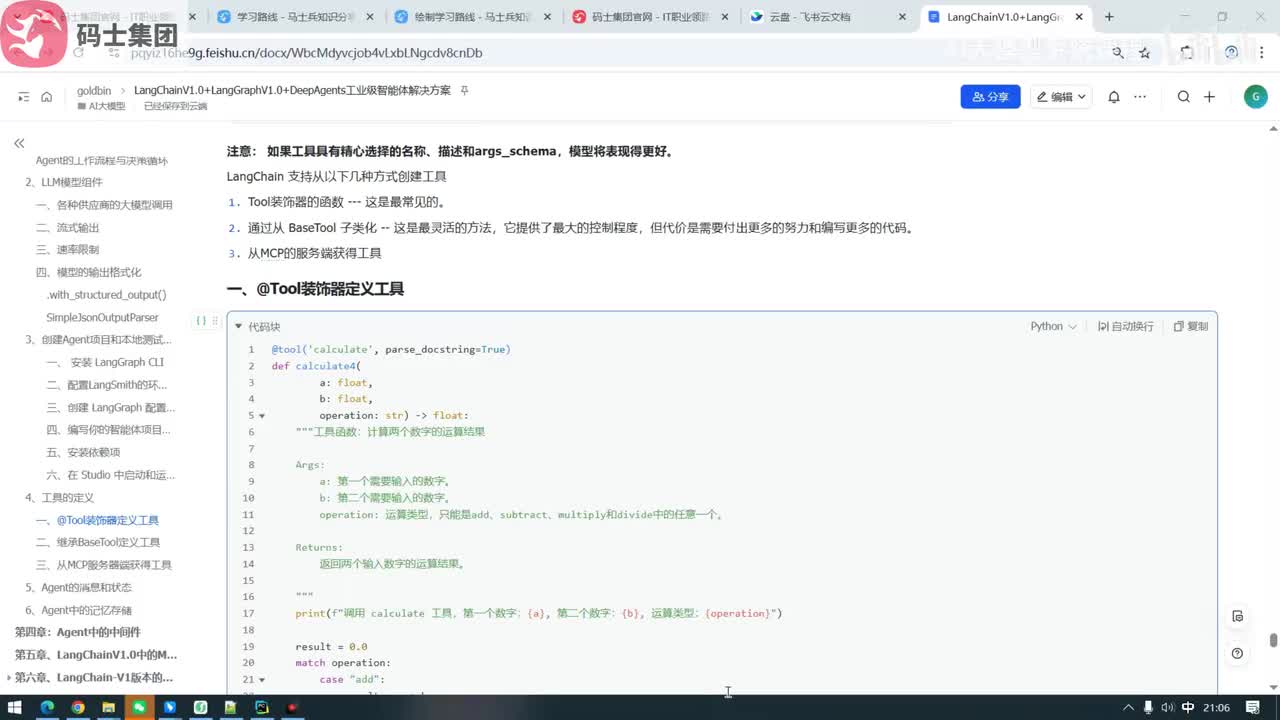Click the vertical page scrollbar thumb
The image size is (1280, 720).
pyautogui.click(x=1273, y=640)
